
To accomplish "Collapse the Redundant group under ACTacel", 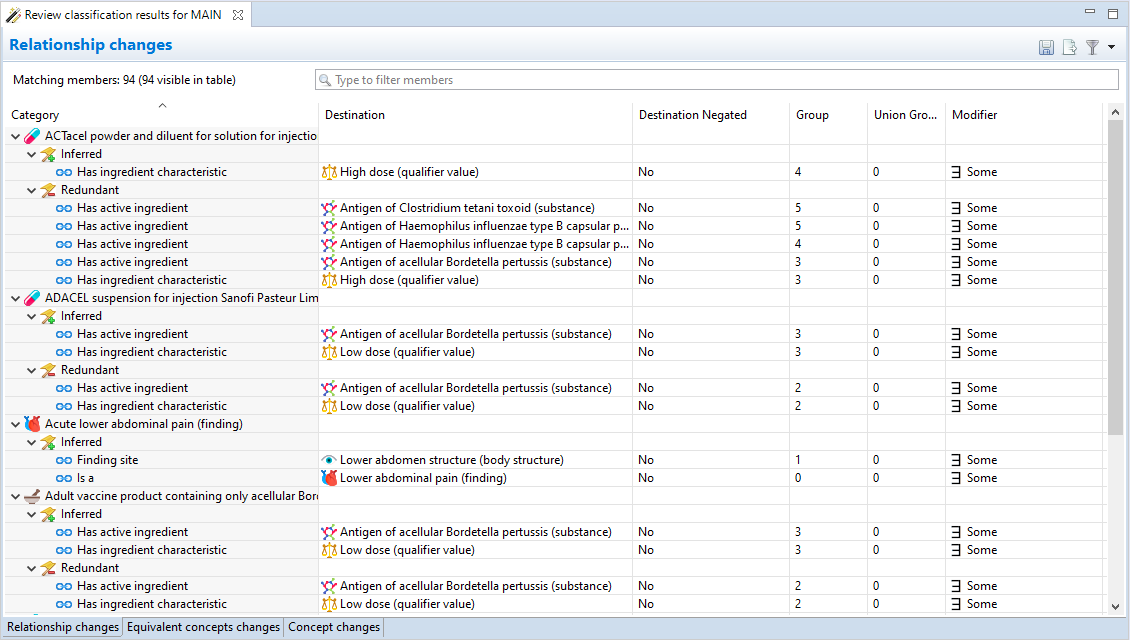I will [x=31, y=190].
